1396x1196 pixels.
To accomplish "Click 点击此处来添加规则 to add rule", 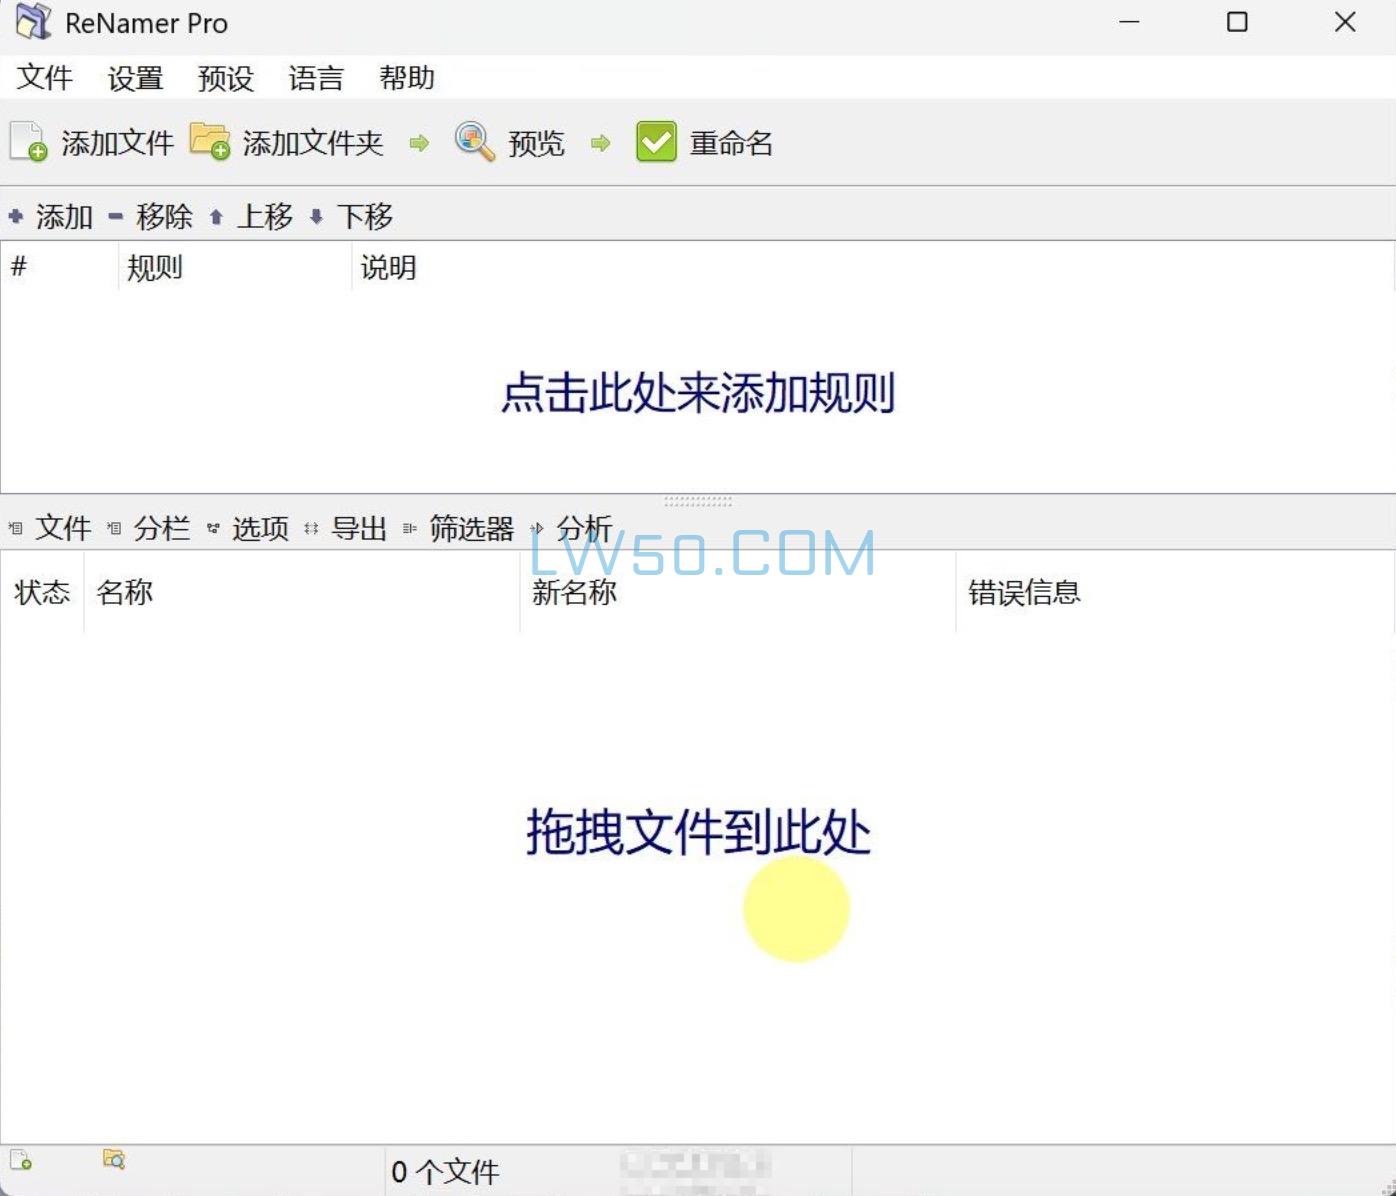I will (698, 392).
